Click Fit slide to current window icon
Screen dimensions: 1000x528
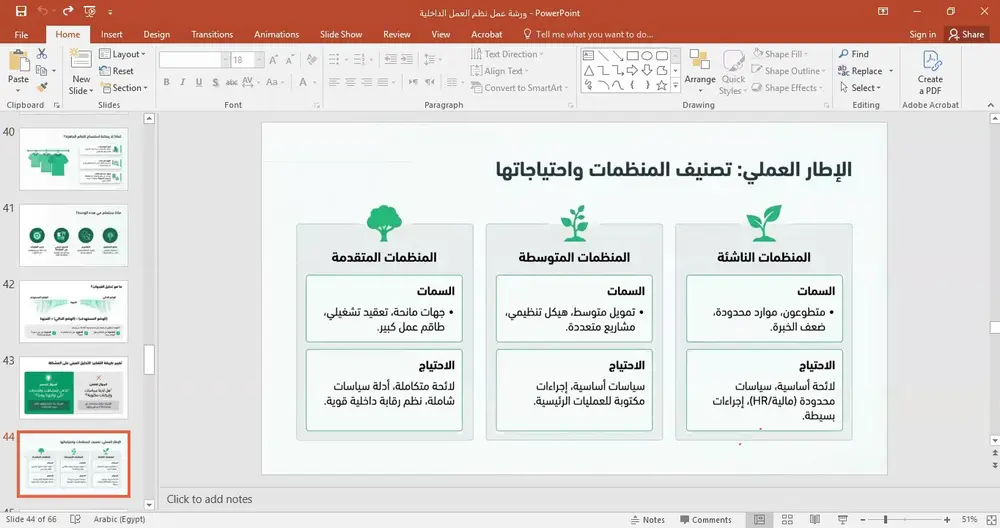pyautogui.click(x=991, y=520)
